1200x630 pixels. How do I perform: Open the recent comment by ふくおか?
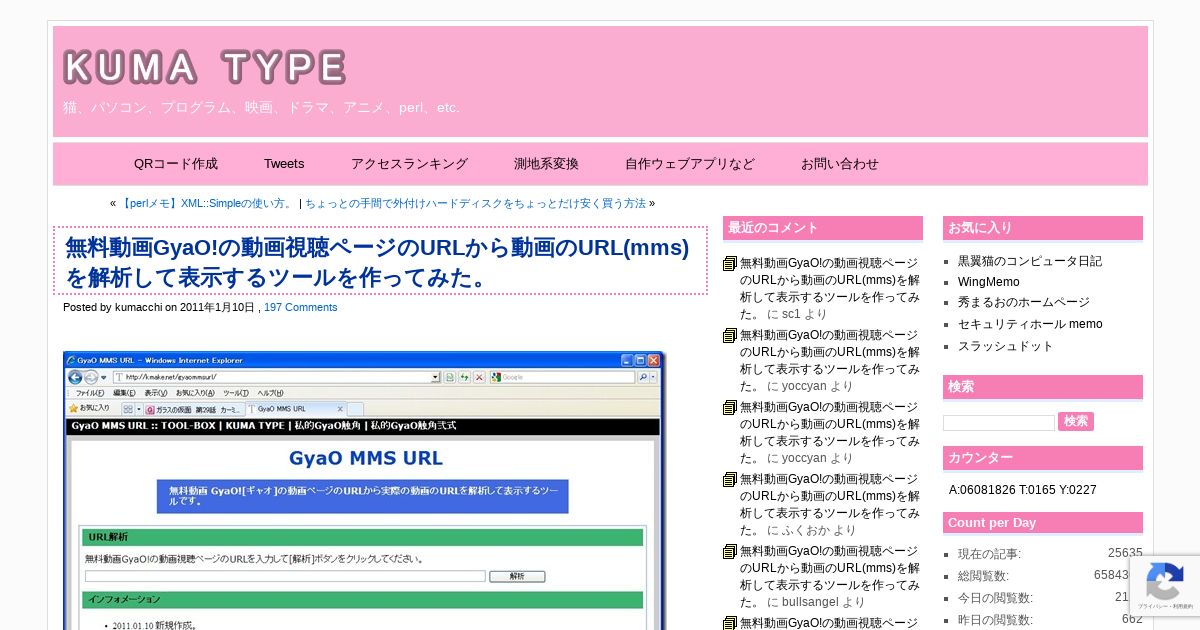[829, 504]
